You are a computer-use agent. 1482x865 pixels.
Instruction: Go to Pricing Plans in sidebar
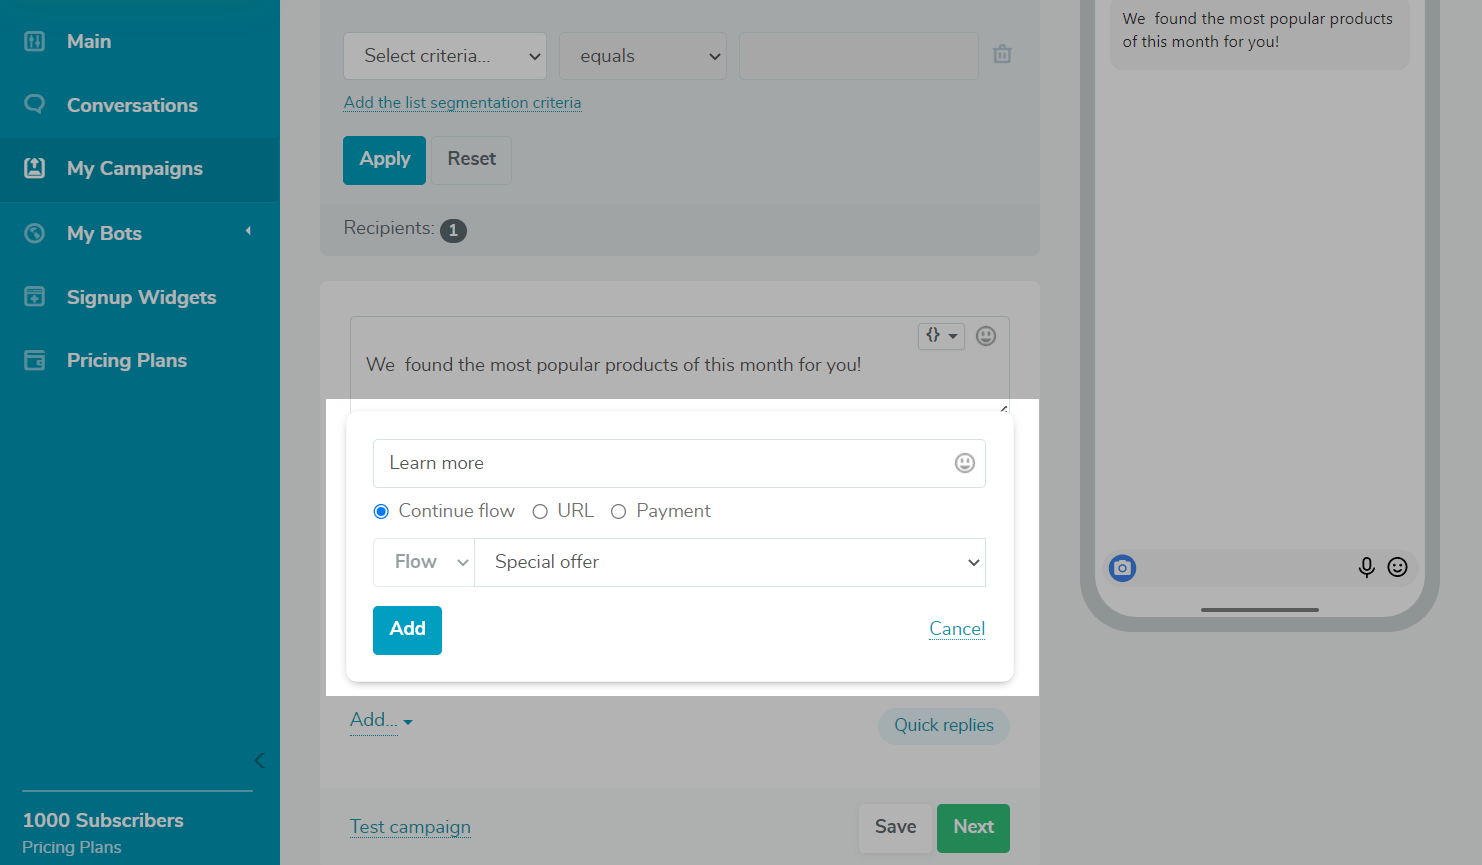pos(126,361)
